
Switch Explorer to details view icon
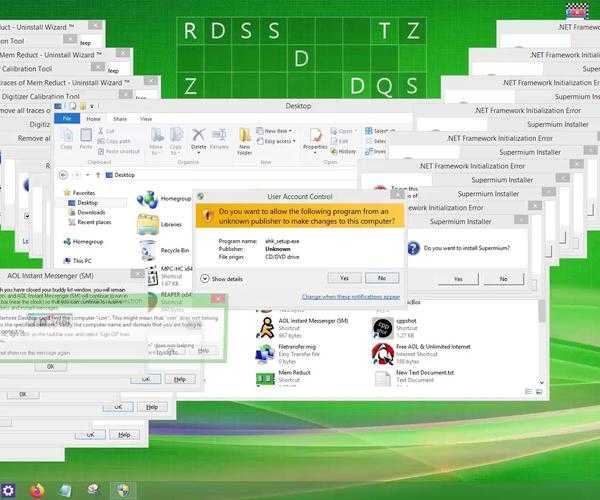[529, 391]
